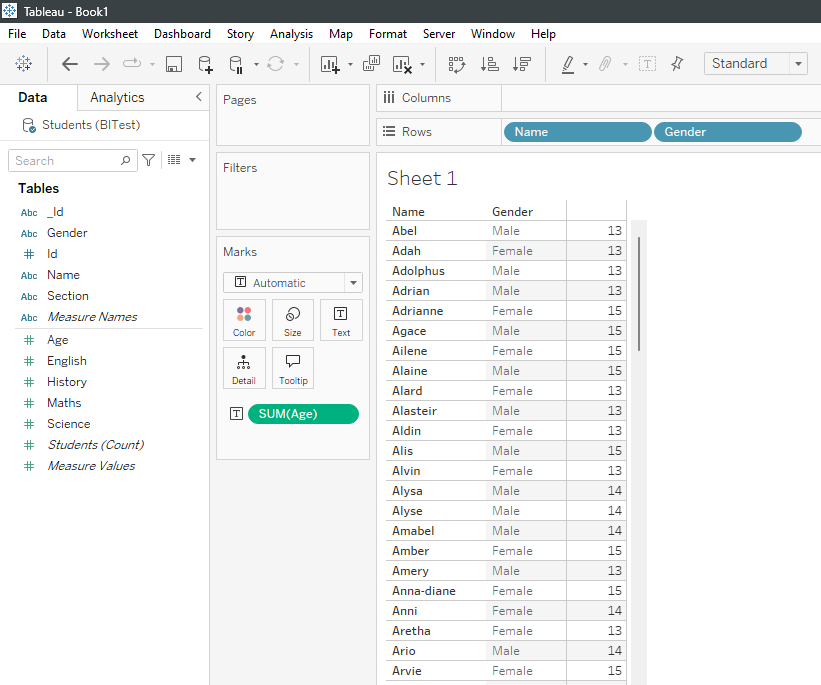Switch to the Data tab
The width and height of the screenshot is (821, 685).
[32, 97]
